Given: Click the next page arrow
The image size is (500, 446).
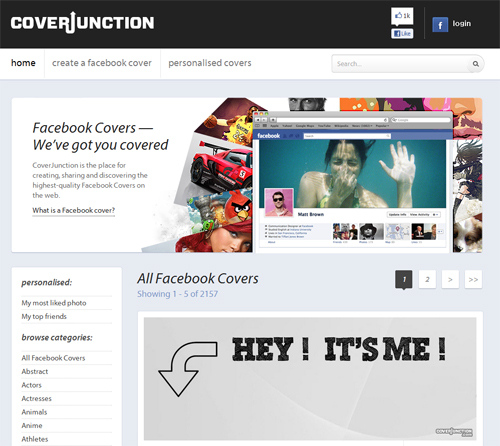Looking at the screenshot, I should pyautogui.click(x=450, y=279).
